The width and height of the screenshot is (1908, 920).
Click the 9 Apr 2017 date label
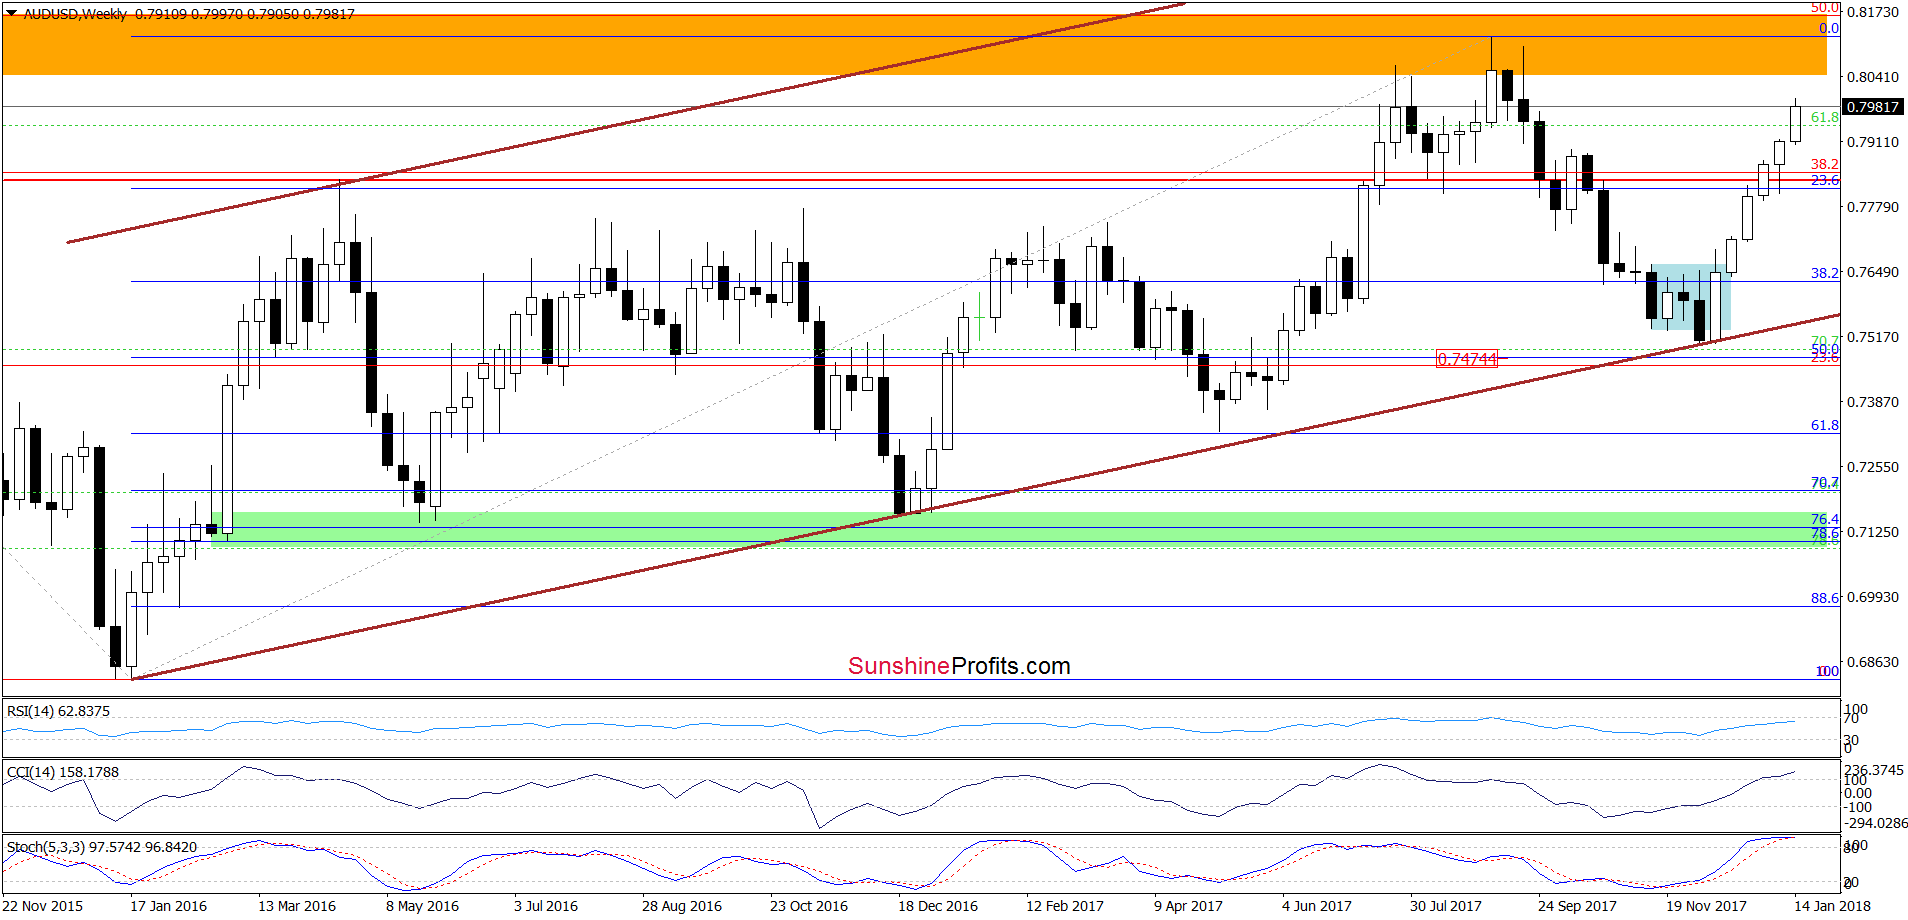click(x=1188, y=906)
